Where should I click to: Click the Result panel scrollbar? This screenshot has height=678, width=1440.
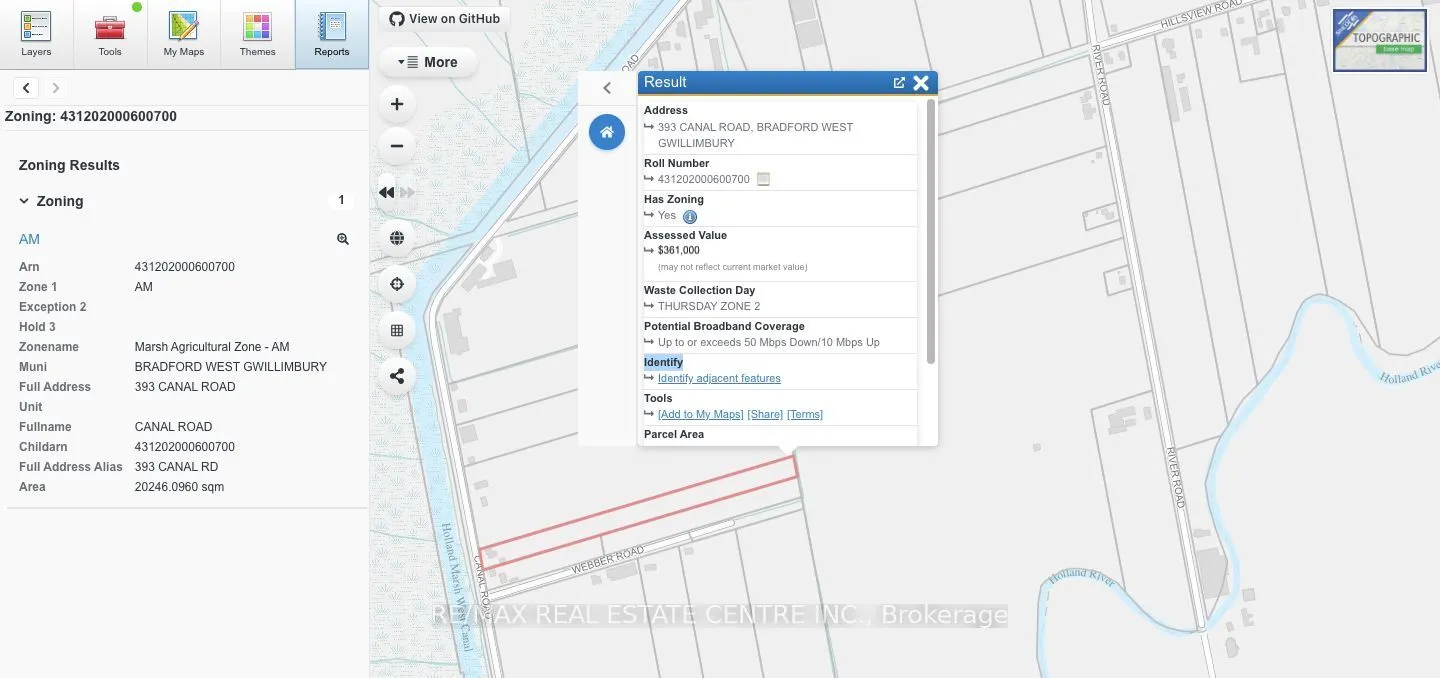931,231
